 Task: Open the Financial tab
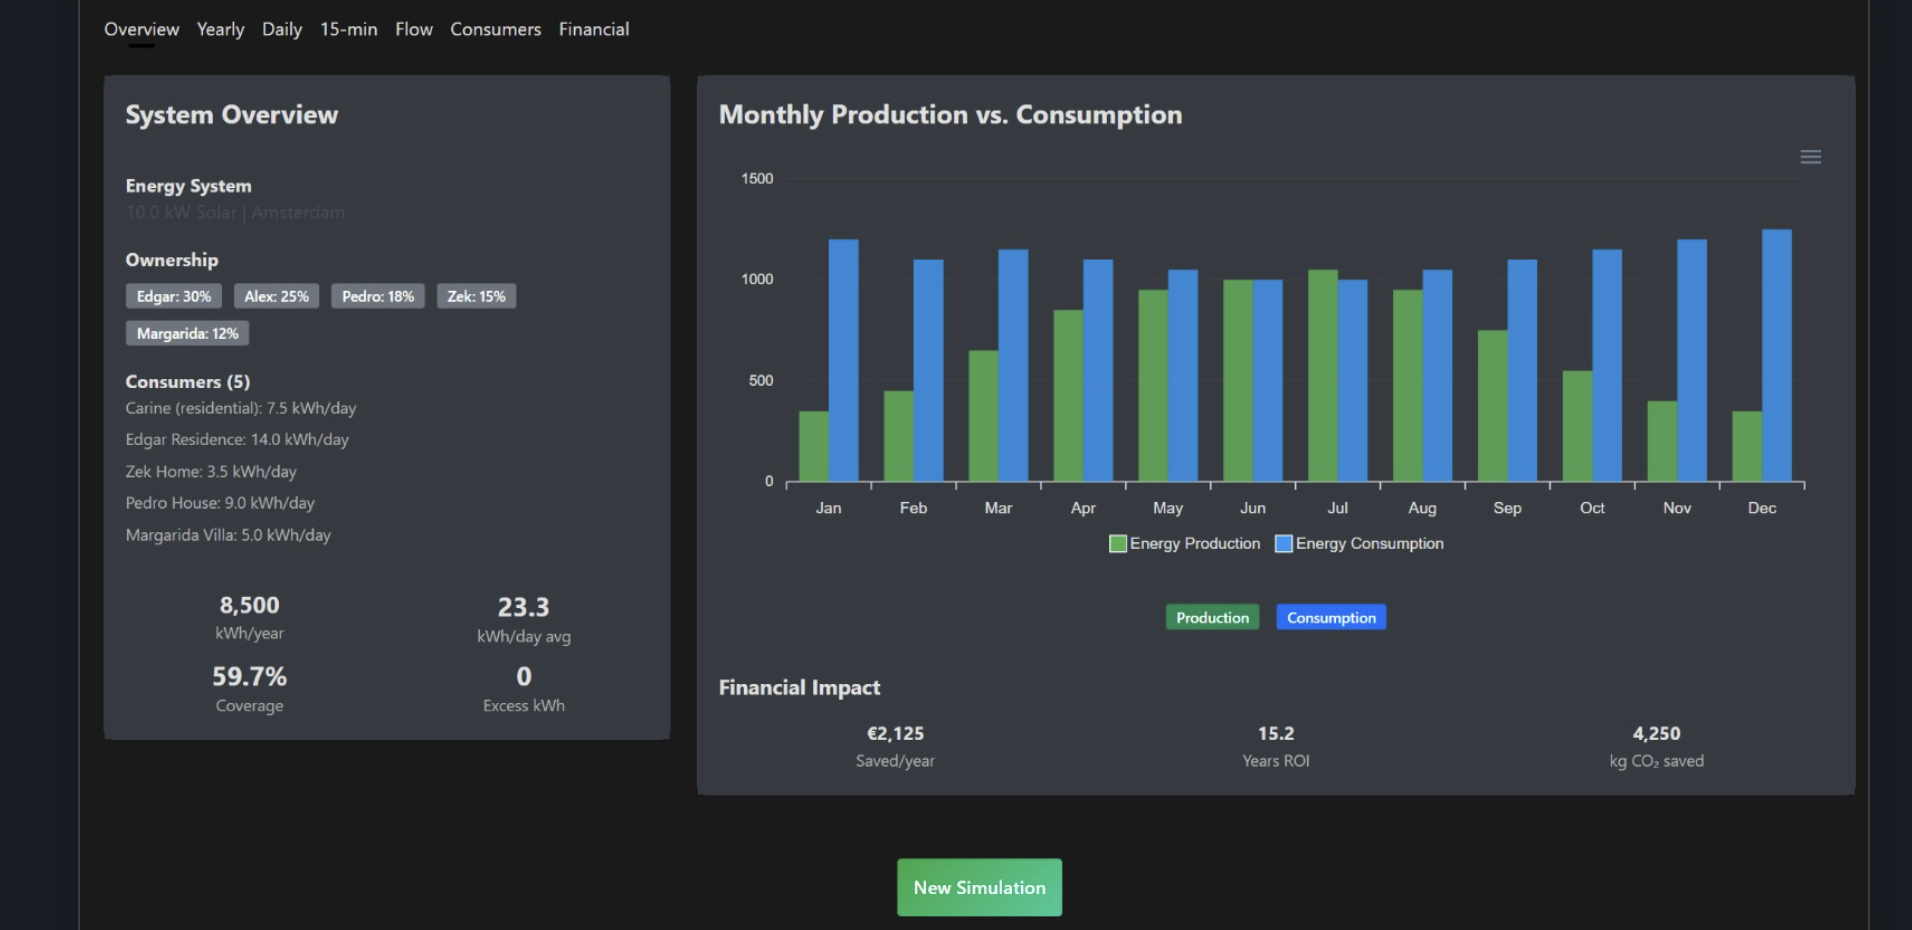[594, 29]
